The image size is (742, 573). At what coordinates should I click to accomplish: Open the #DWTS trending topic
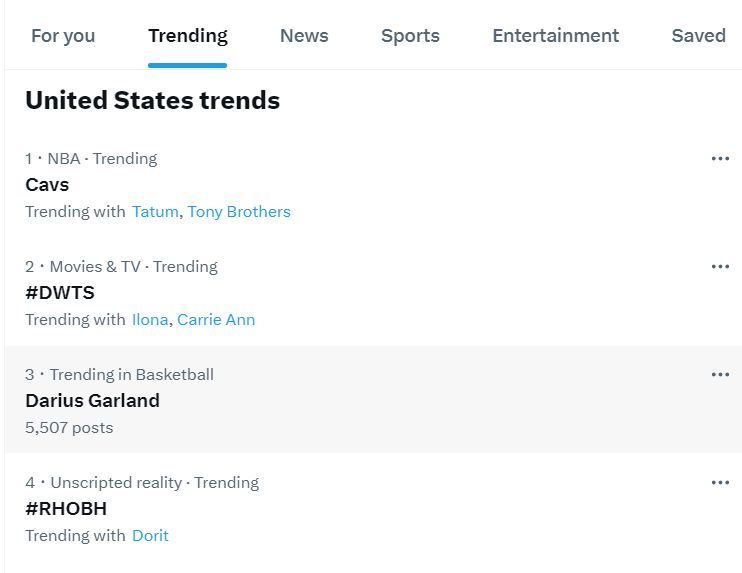[x=60, y=293]
